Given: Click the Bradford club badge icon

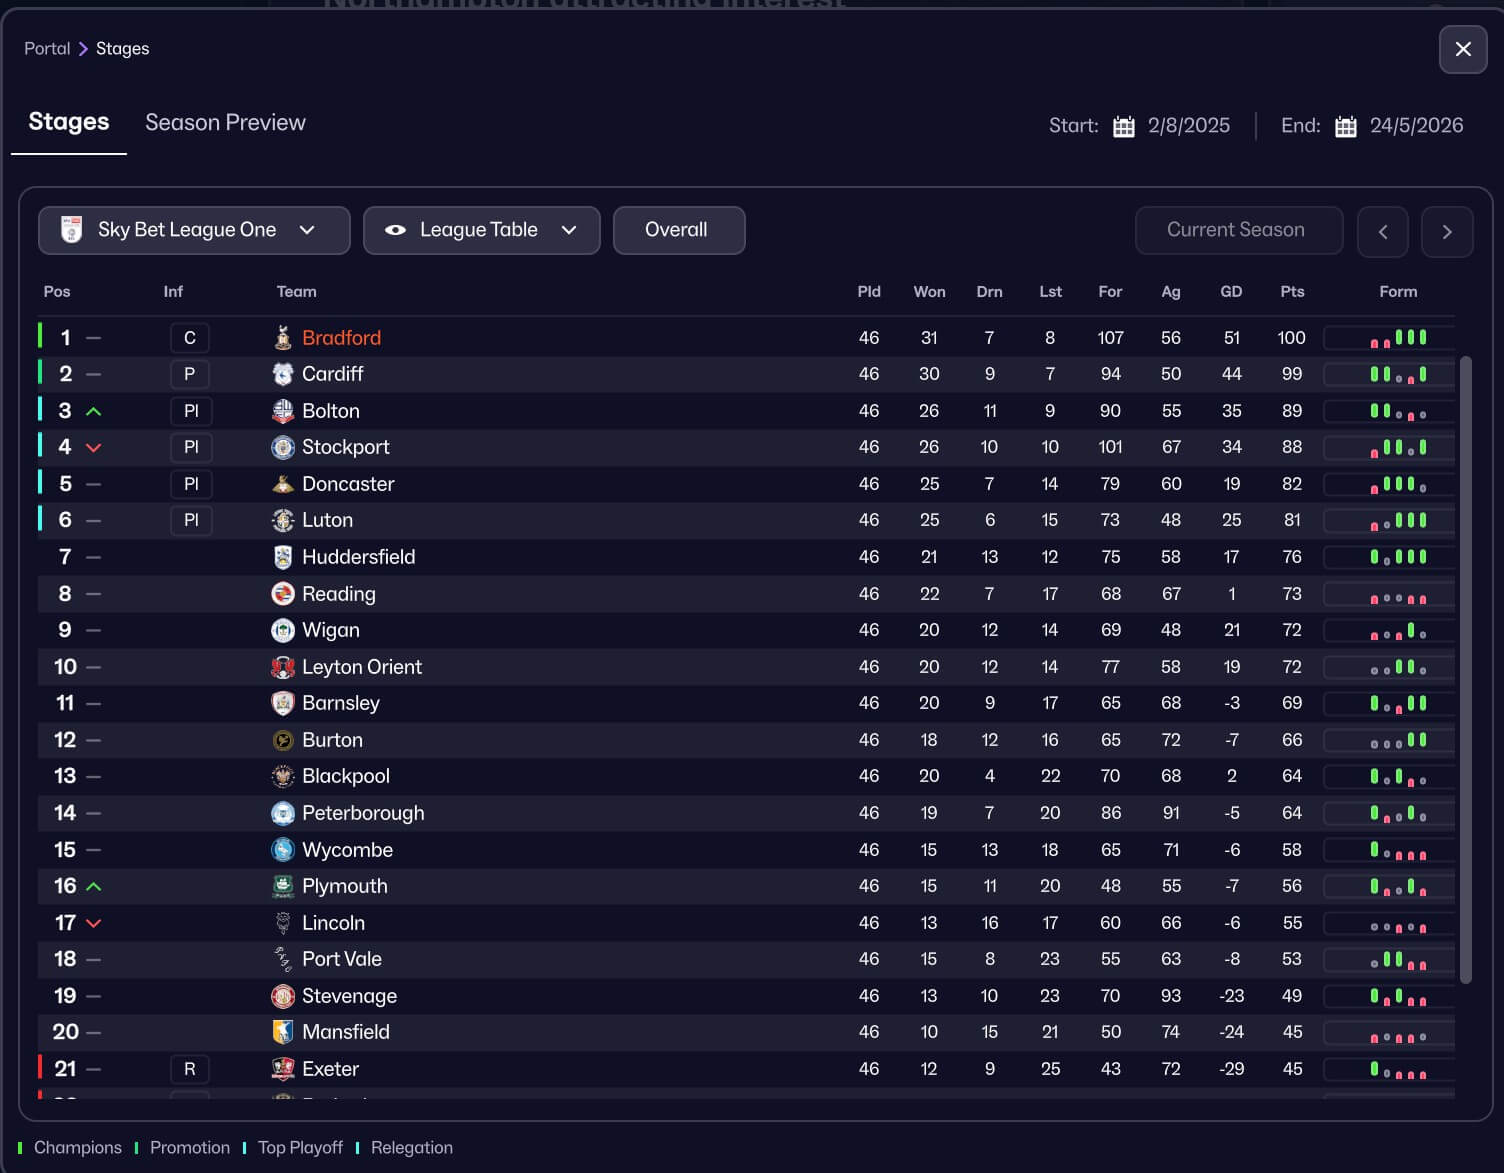Looking at the screenshot, I should 283,338.
